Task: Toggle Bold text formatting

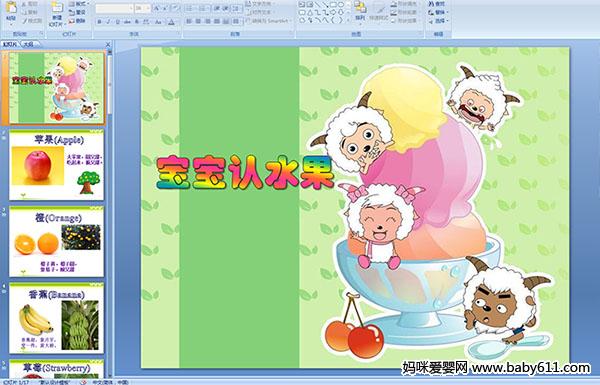Action: pos(100,22)
